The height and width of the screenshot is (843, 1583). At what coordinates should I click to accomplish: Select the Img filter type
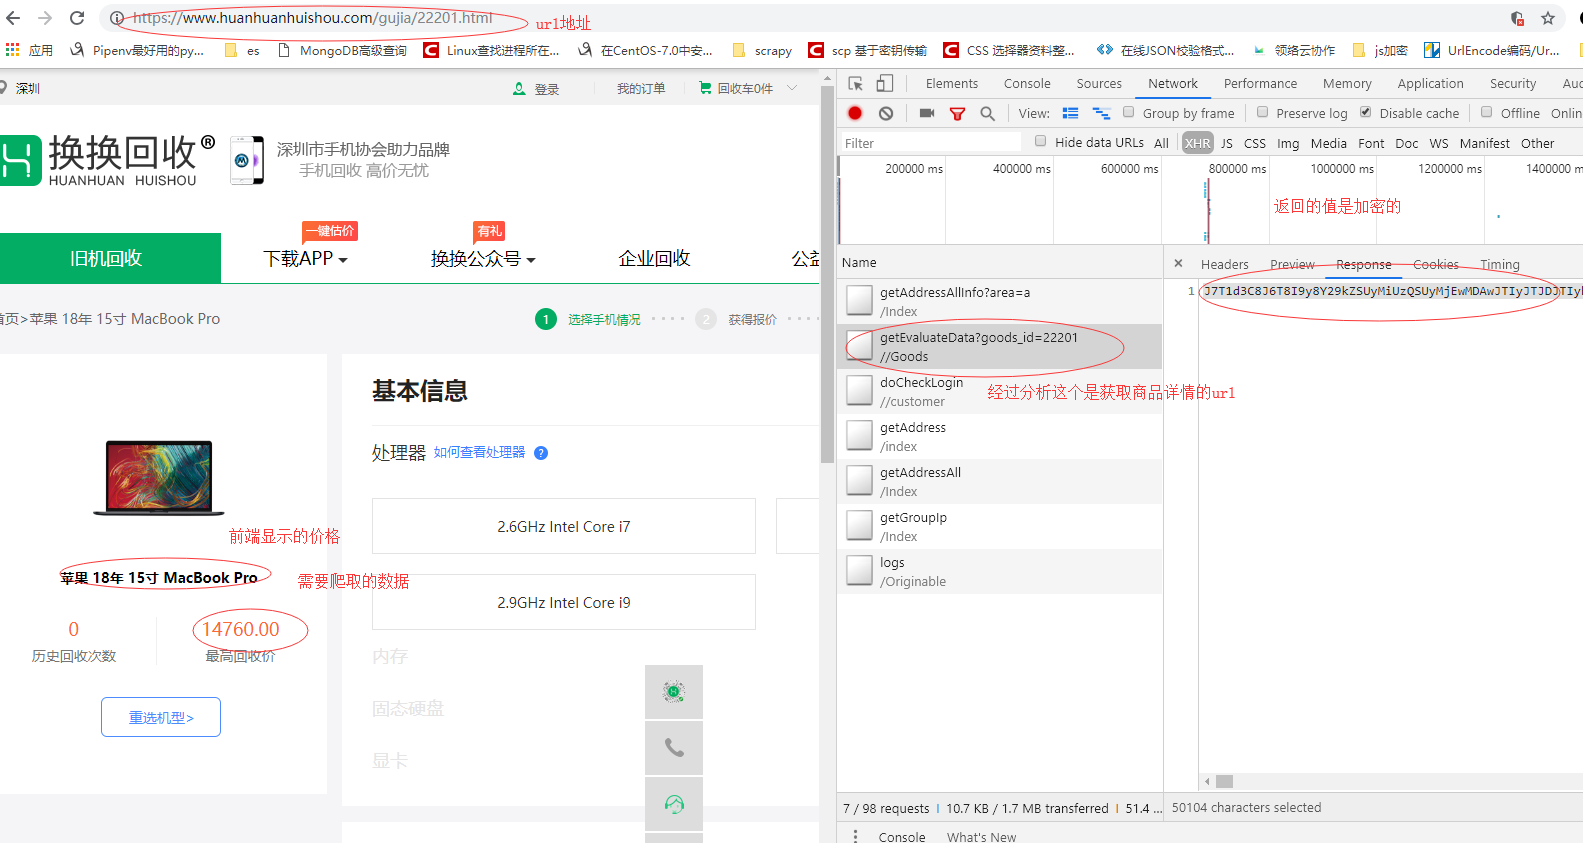[x=1288, y=143]
